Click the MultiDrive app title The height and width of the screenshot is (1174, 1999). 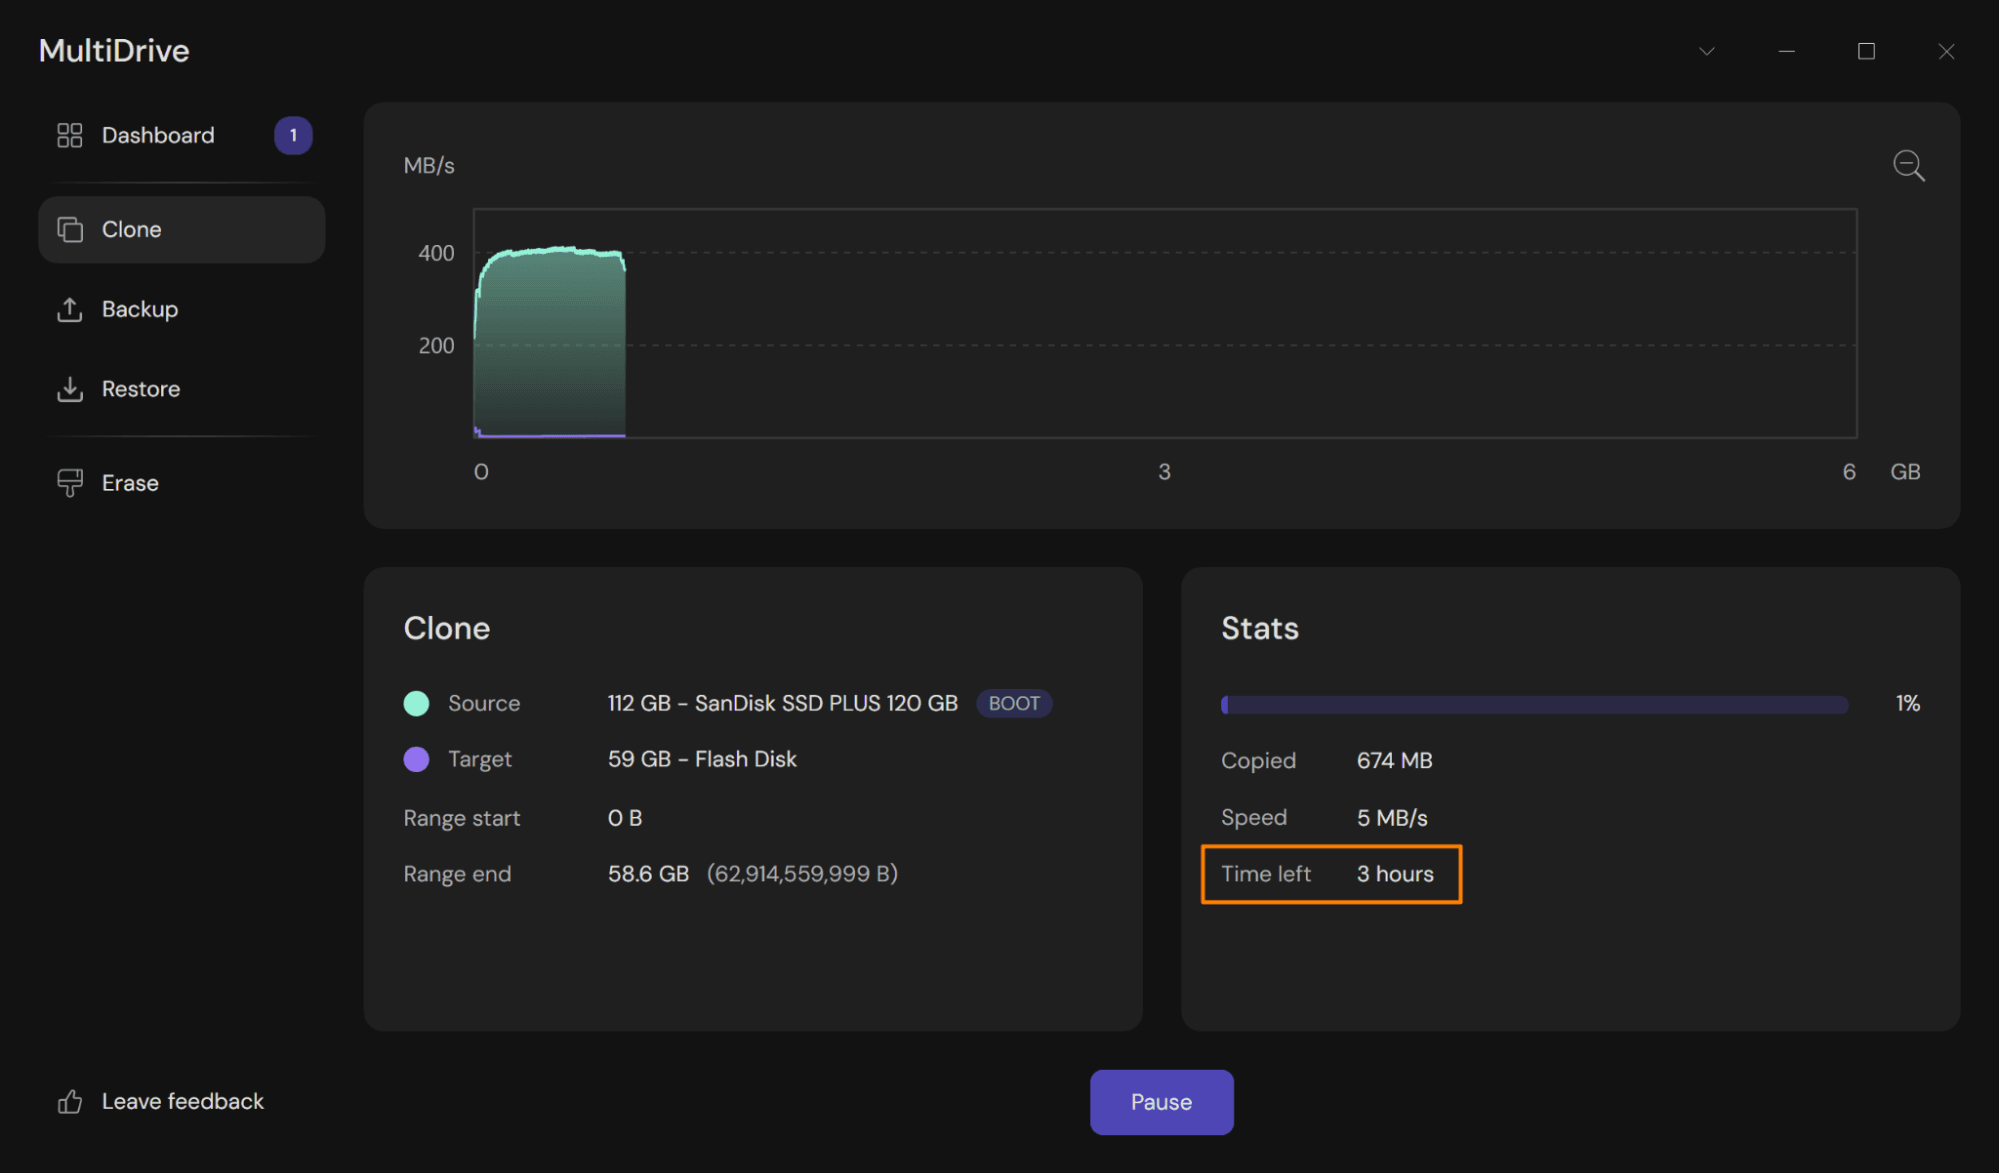click(114, 51)
